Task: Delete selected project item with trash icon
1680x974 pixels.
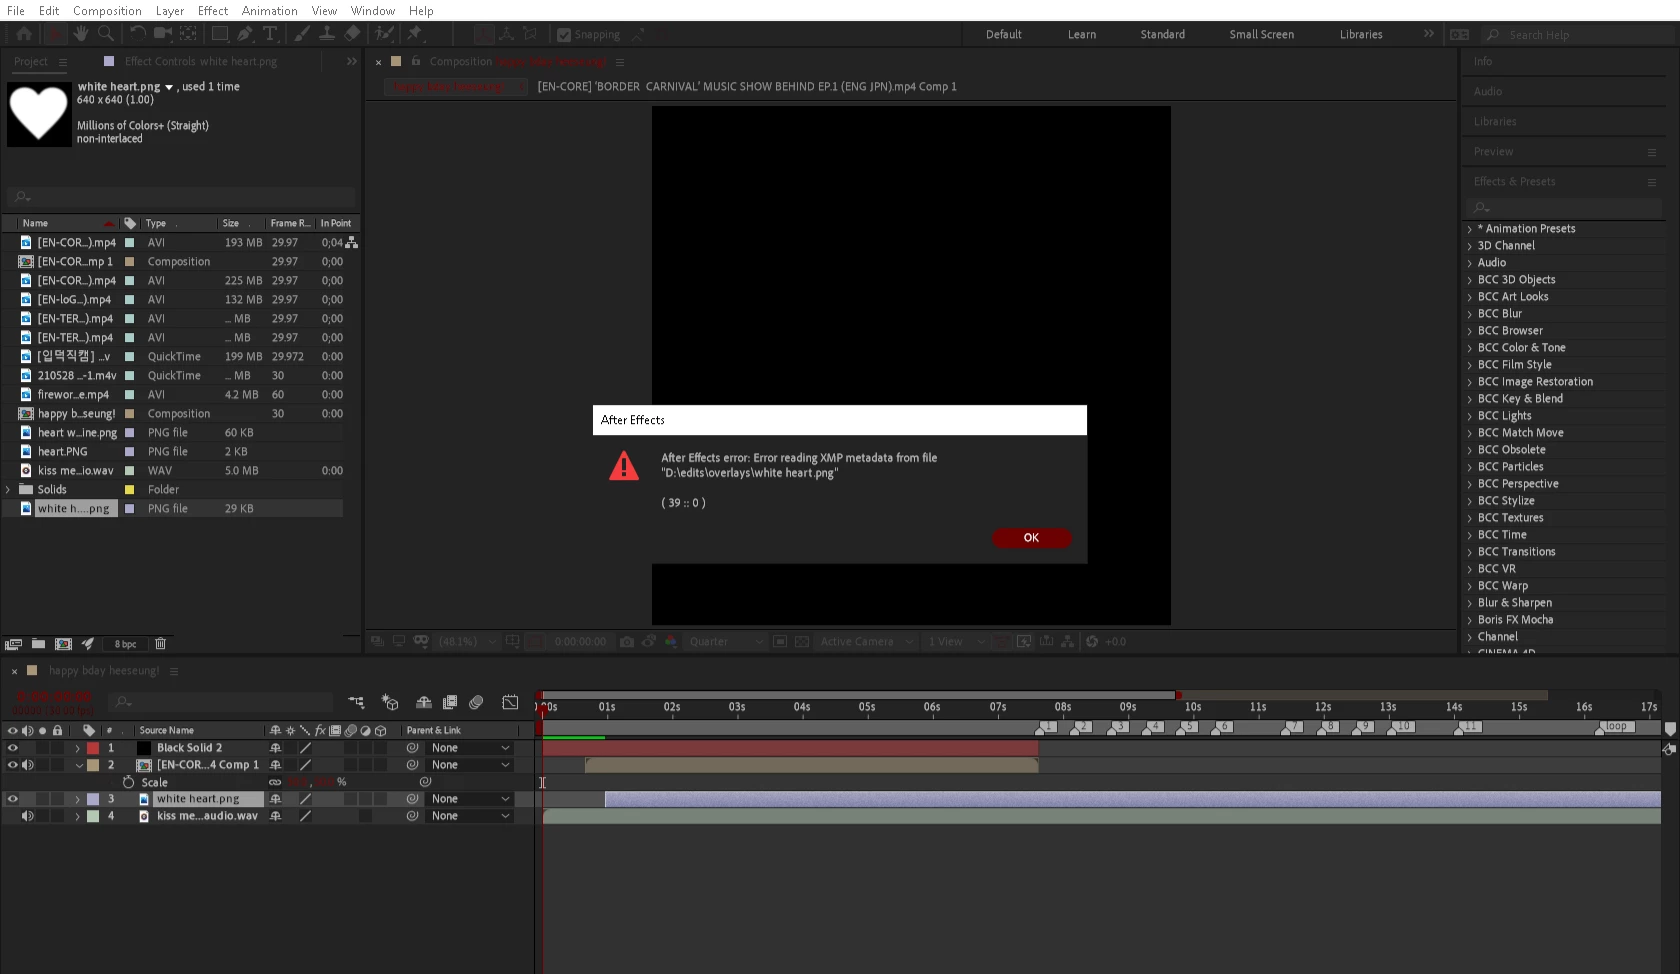Action: point(160,644)
